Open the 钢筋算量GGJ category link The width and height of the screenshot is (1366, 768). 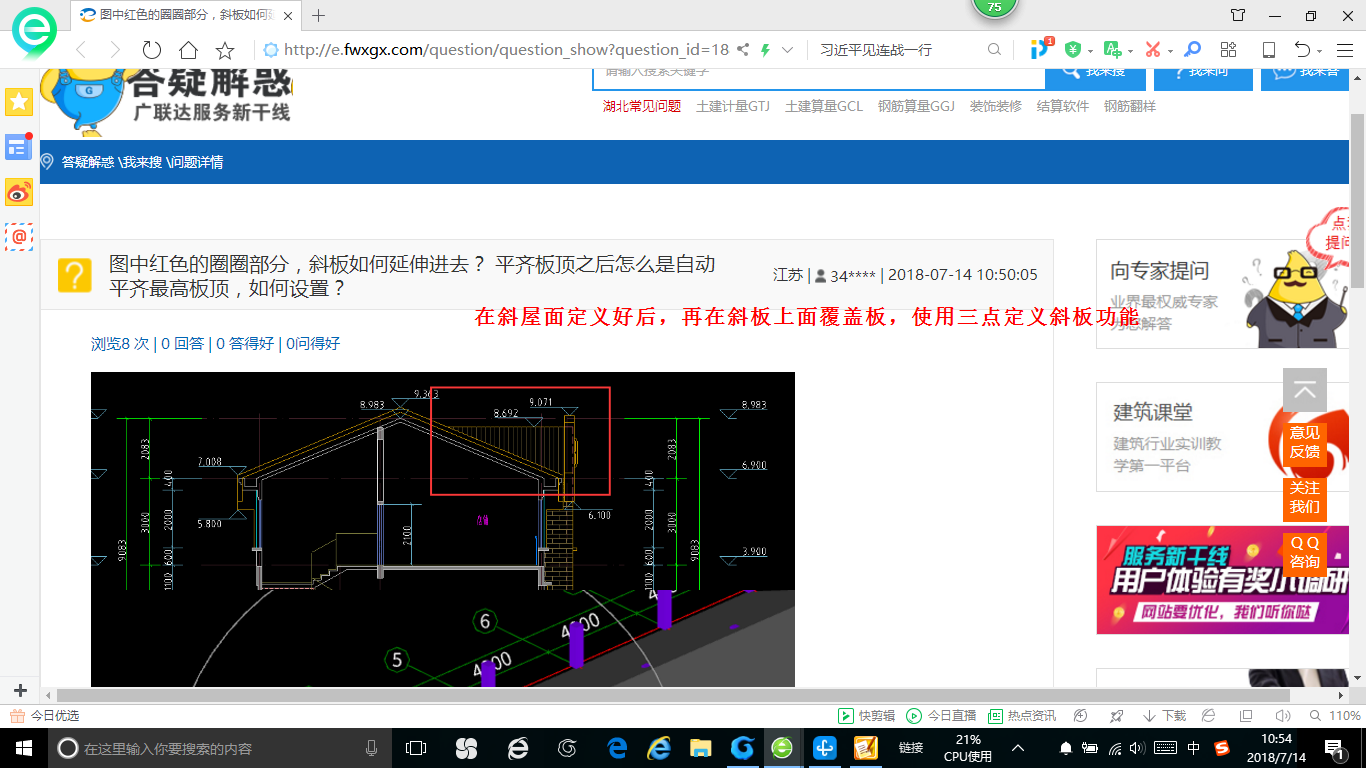coord(916,106)
